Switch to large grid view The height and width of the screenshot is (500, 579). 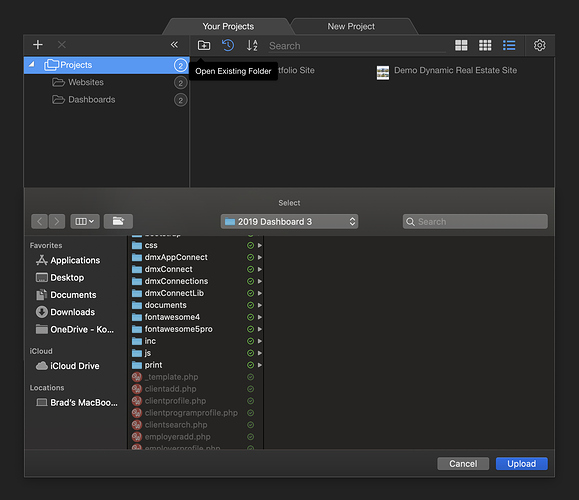(461, 45)
